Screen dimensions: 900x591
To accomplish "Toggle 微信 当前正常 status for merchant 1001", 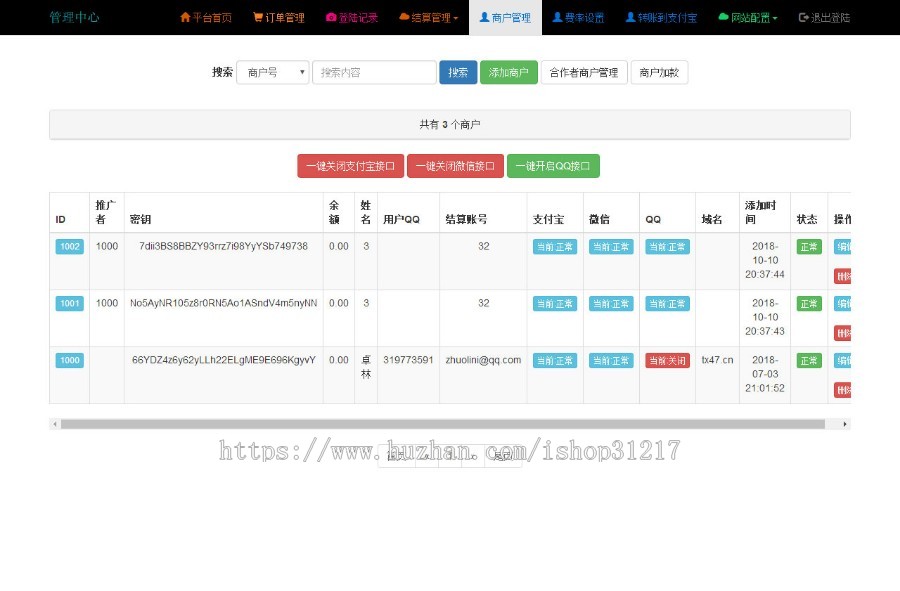I will (610, 303).
